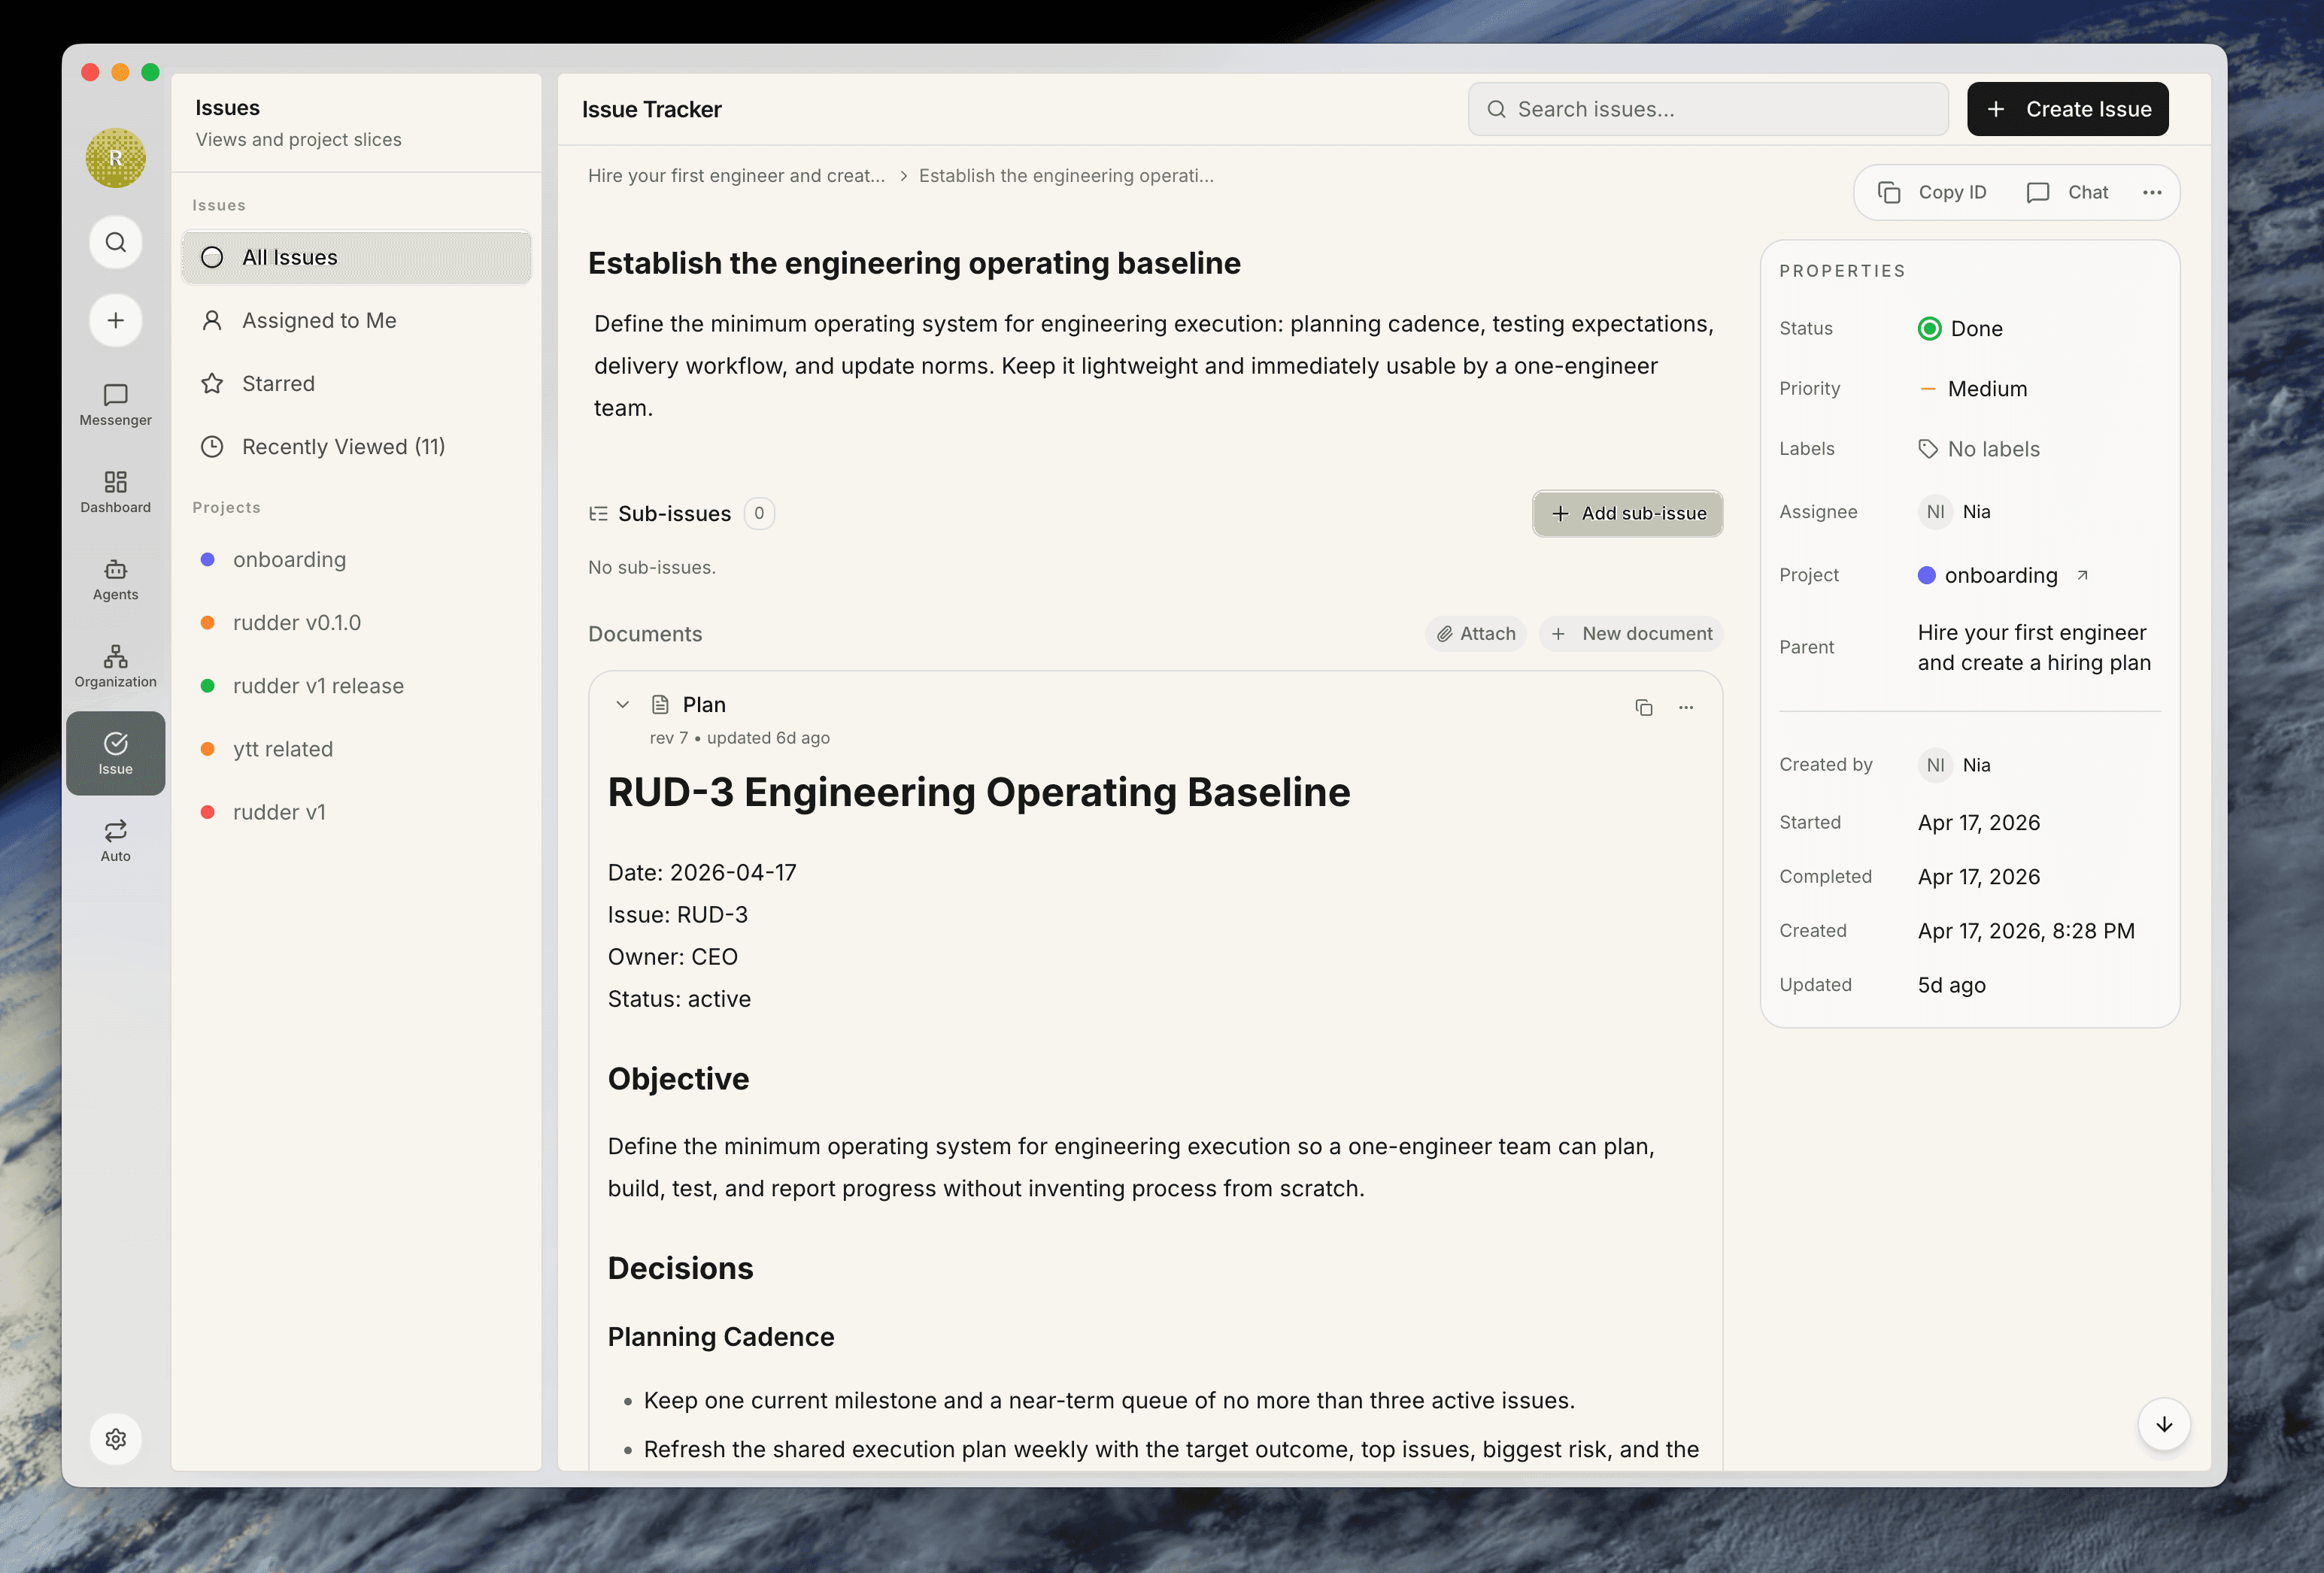Image resolution: width=2324 pixels, height=1573 pixels.
Task: Open Recently Viewed (11) list
Action: coord(356,446)
